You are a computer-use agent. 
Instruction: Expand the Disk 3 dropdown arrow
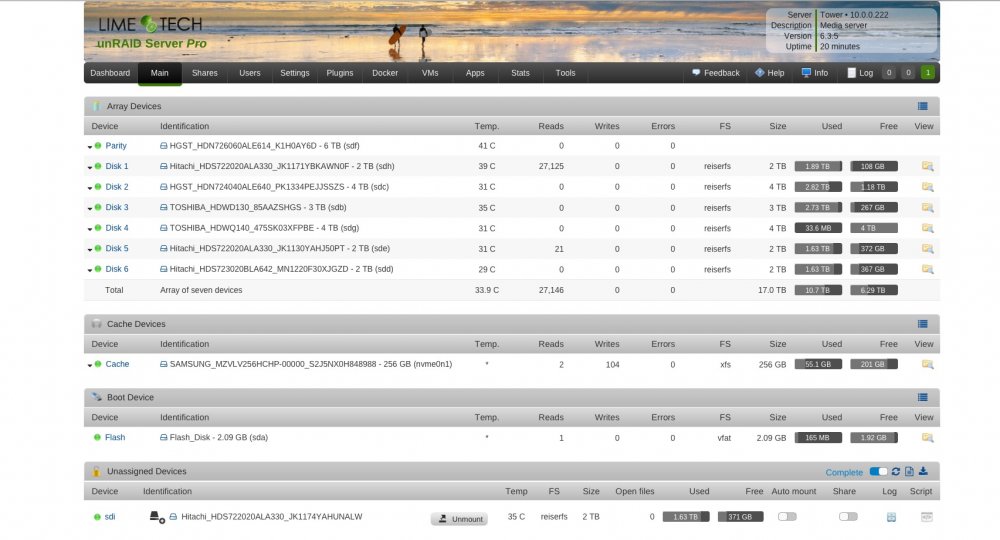(90, 208)
